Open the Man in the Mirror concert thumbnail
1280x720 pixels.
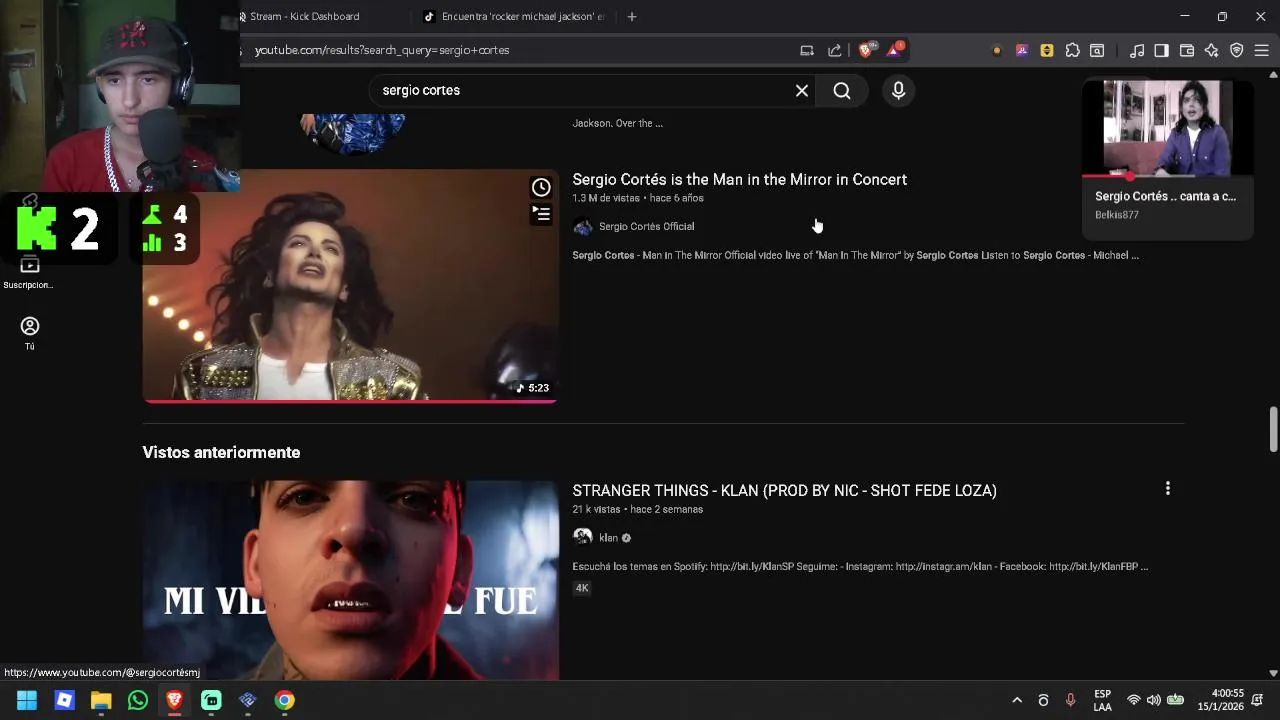350,286
